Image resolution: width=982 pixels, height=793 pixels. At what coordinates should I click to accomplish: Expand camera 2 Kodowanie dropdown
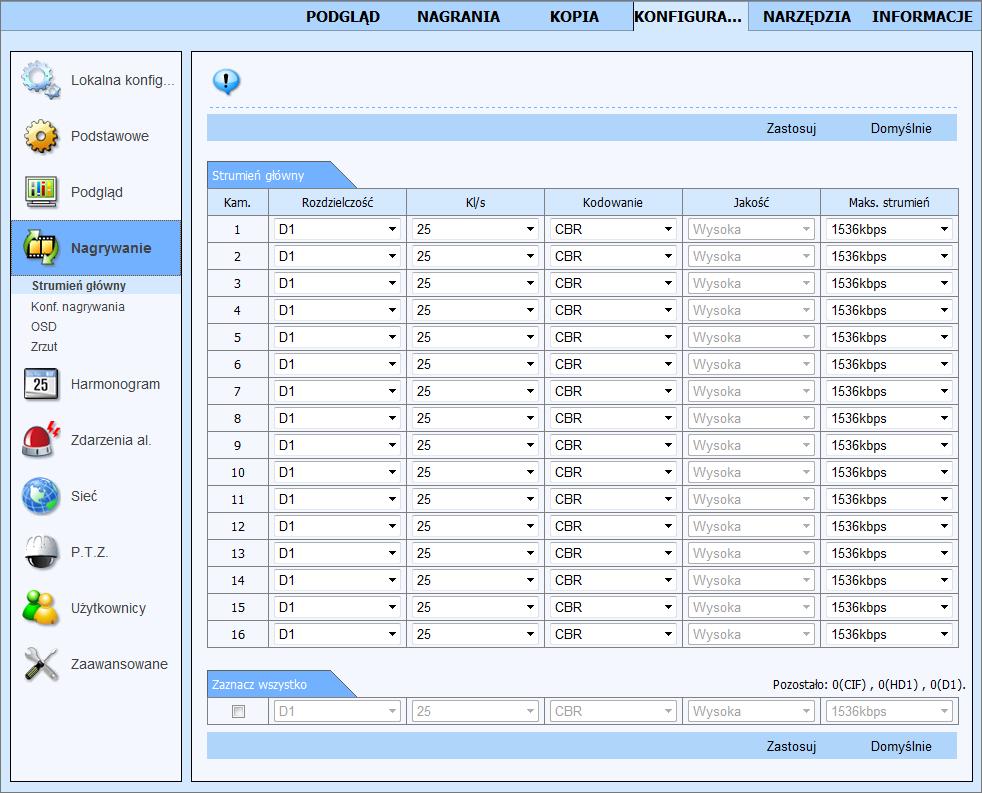tap(613, 256)
